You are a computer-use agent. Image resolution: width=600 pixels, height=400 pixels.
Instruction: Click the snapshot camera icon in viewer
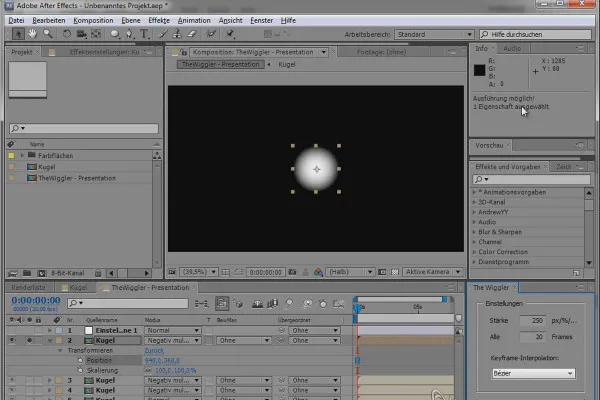(x=292, y=272)
